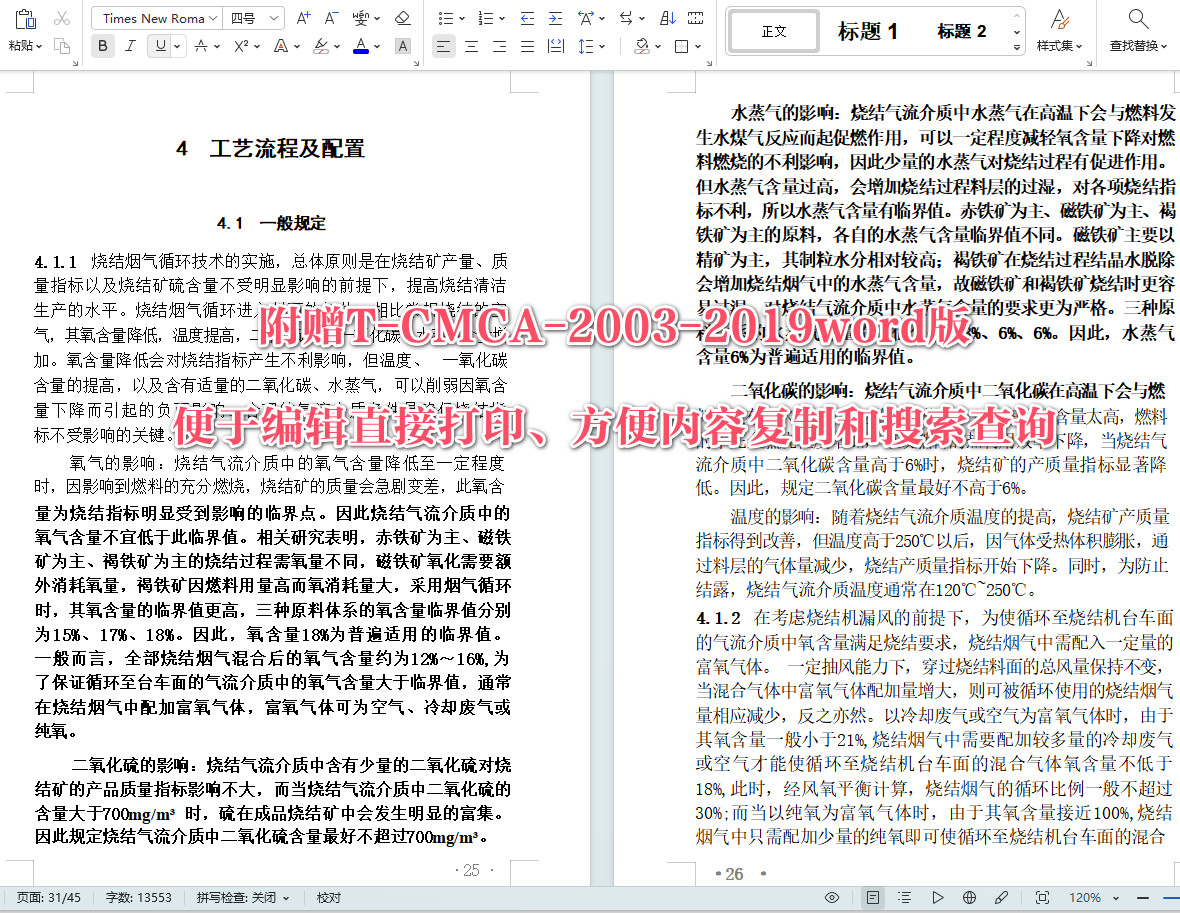Switch to the 正文 style tab
The height and width of the screenshot is (913, 1180).
(773, 30)
